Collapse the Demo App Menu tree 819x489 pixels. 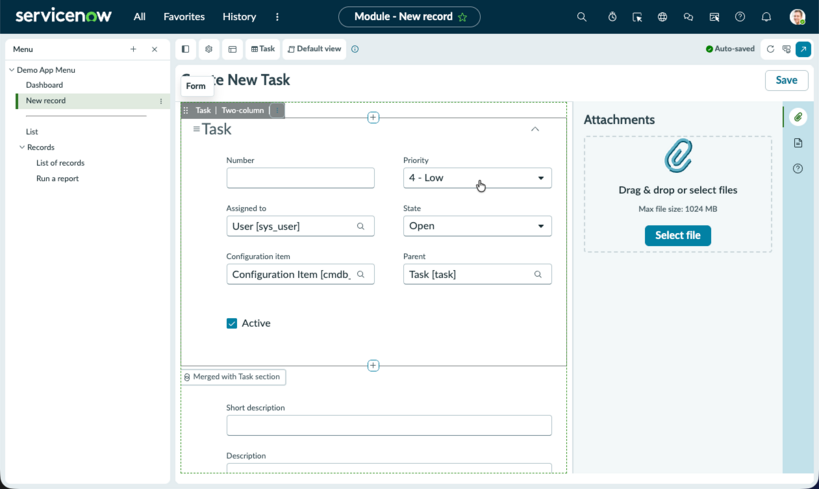pos(11,69)
